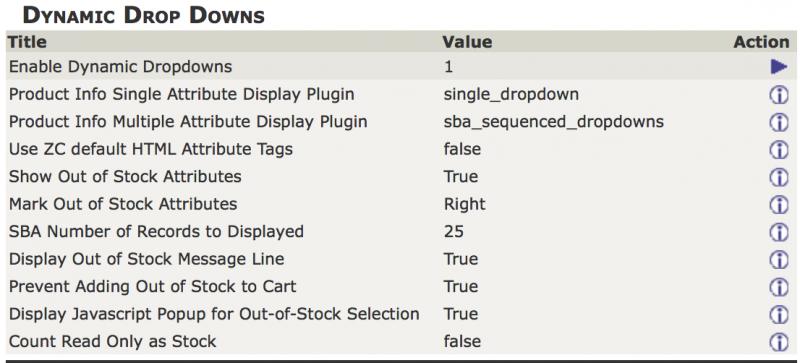The height and width of the screenshot is (363, 800).
Task: Select Product Info Single Attribute Display Plugin row
Action: point(400,94)
